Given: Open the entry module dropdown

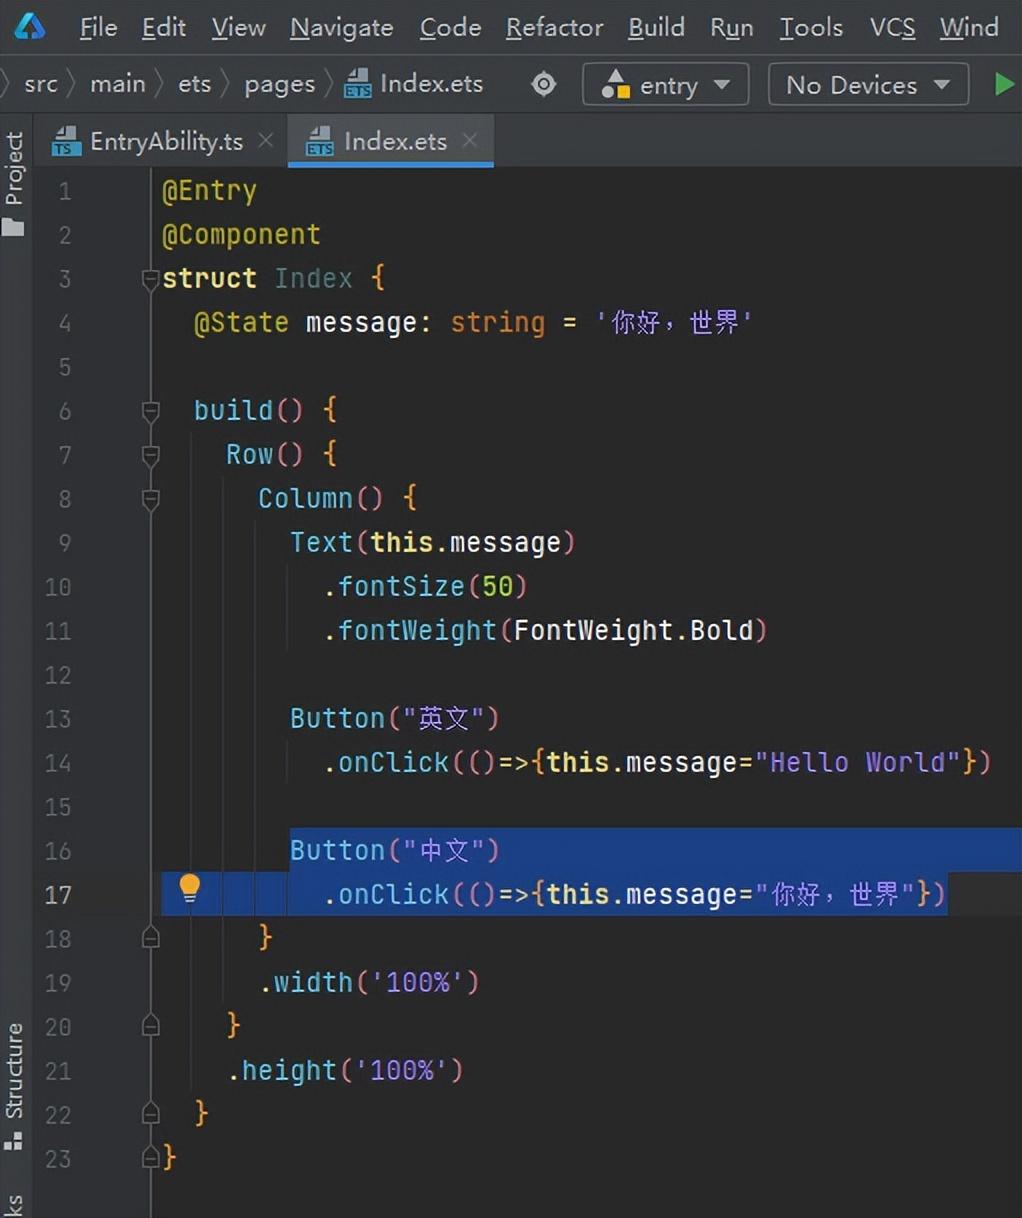Looking at the screenshot, I should (665, 85).
